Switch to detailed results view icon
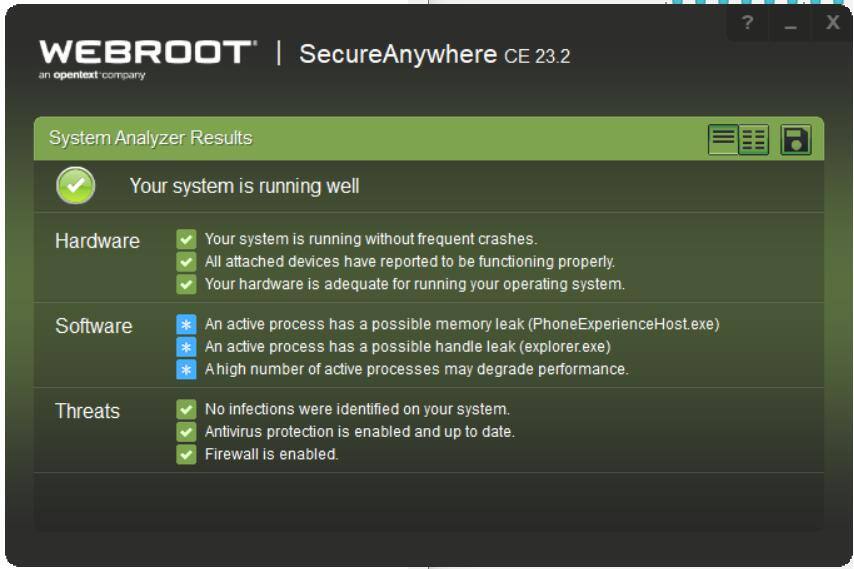 [x=753, y=140]
